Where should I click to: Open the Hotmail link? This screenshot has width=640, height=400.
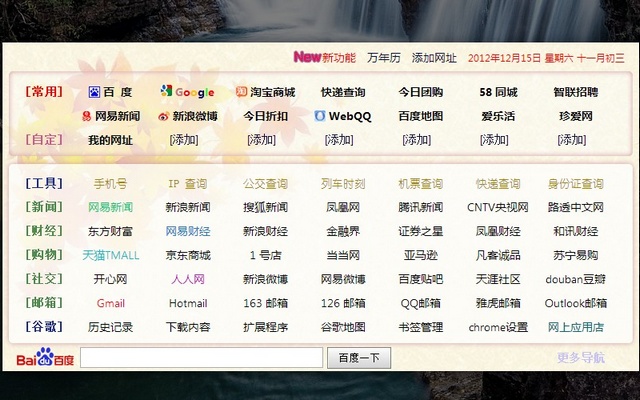point(188,303)
